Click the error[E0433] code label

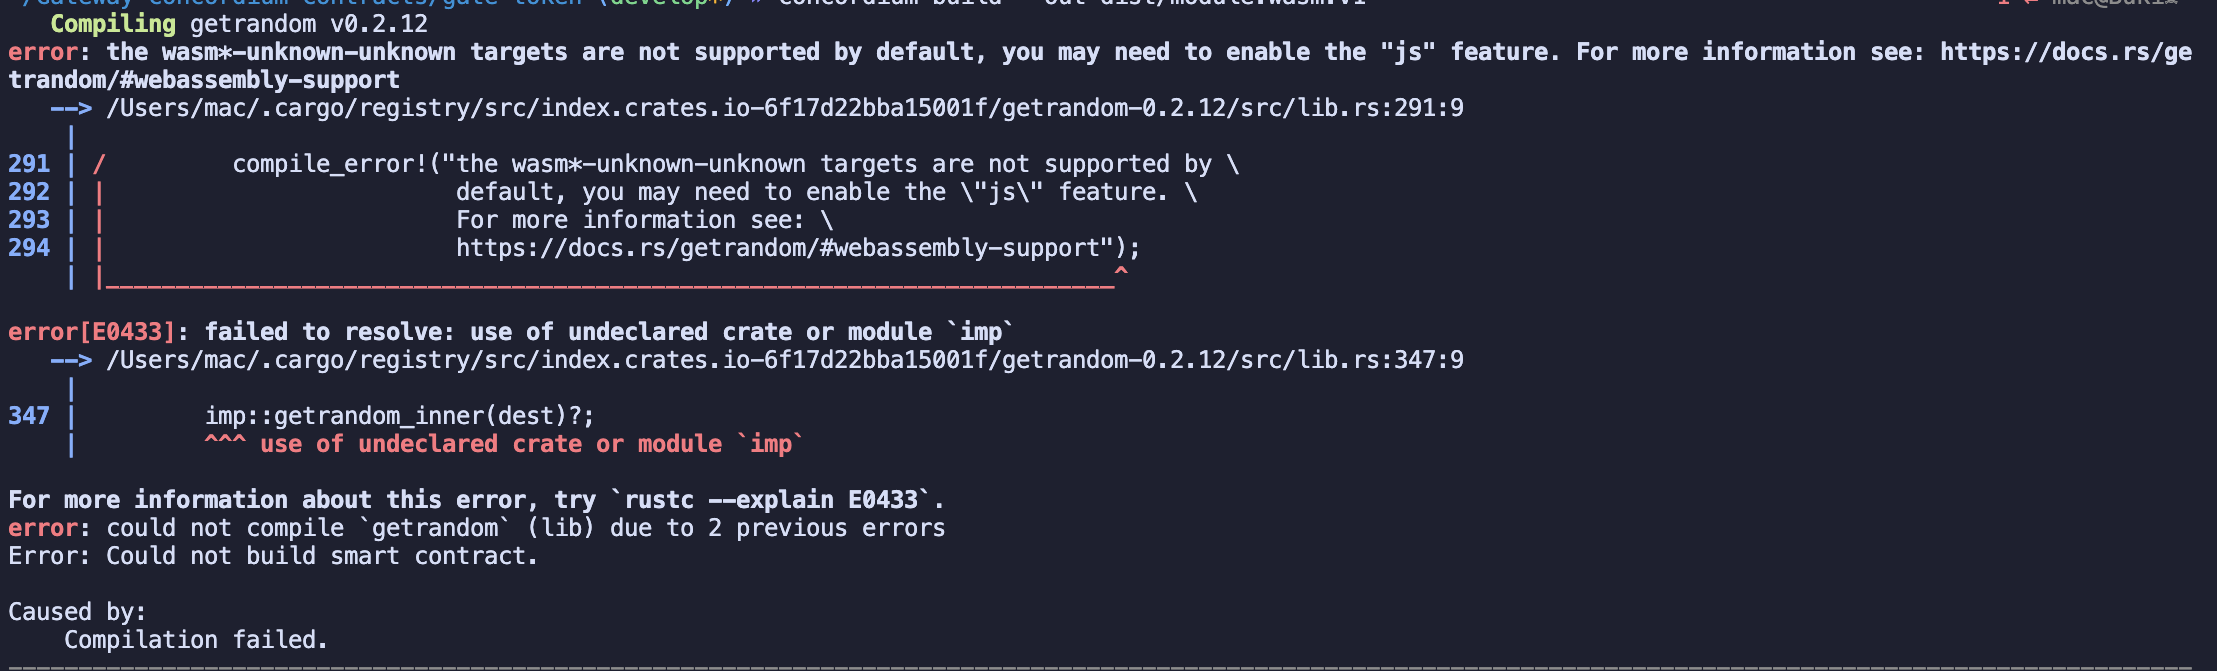(91, 332)
